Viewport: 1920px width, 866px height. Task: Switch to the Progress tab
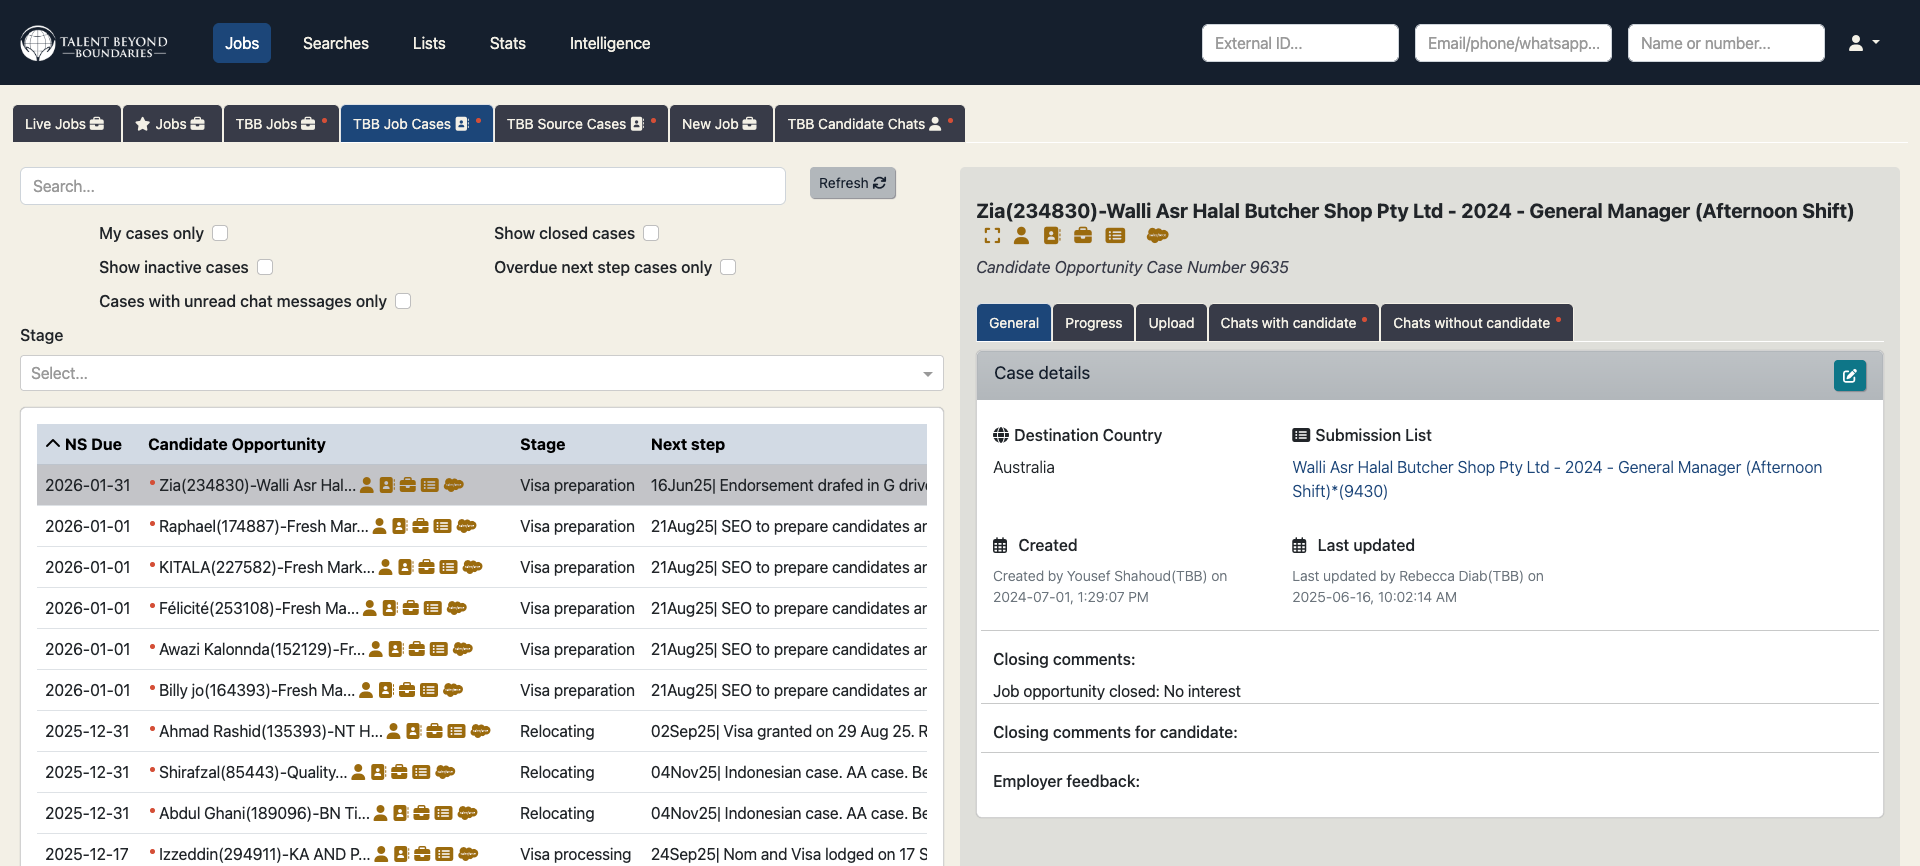coord(1093,323)
